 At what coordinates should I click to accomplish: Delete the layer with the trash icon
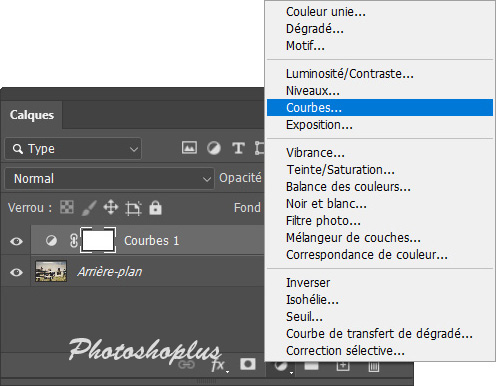click(374, 367)
